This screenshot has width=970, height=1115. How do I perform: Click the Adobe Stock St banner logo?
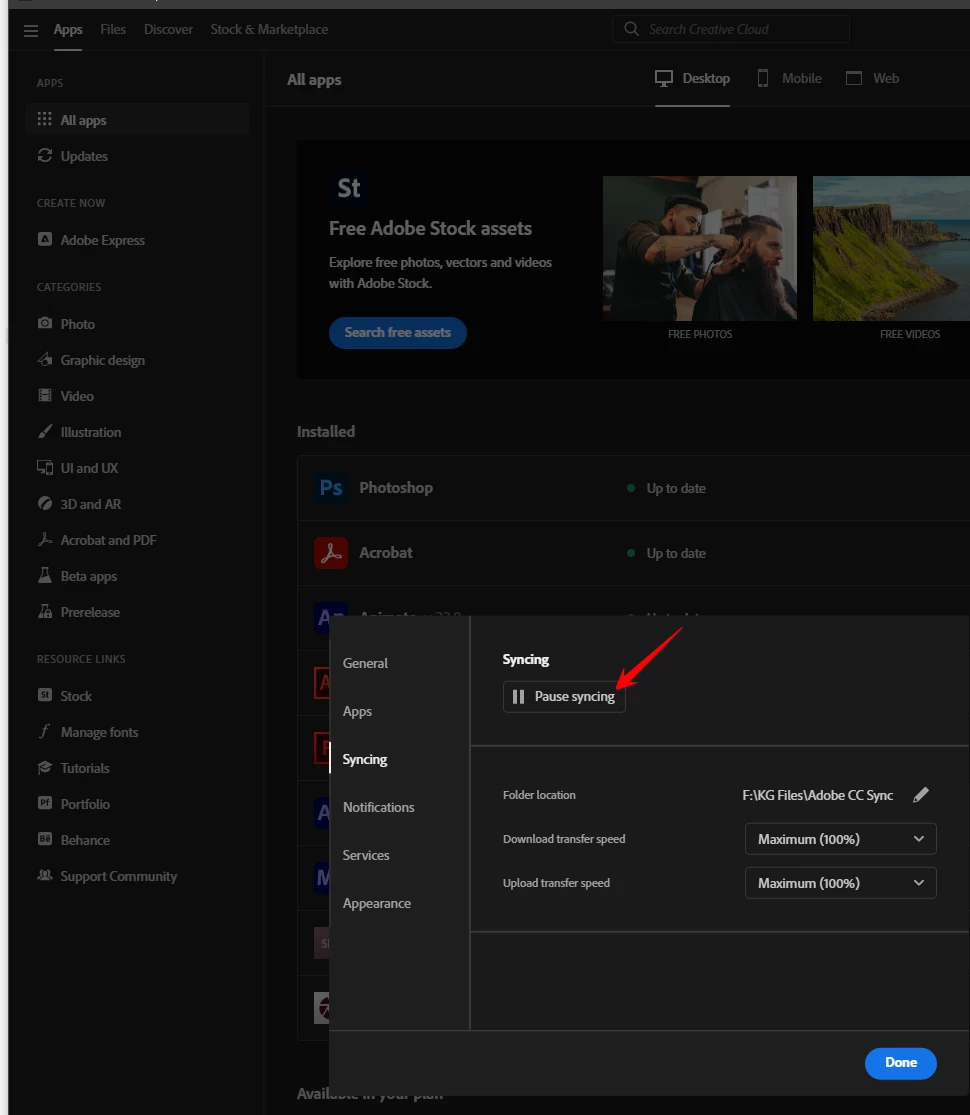[348, 188]
